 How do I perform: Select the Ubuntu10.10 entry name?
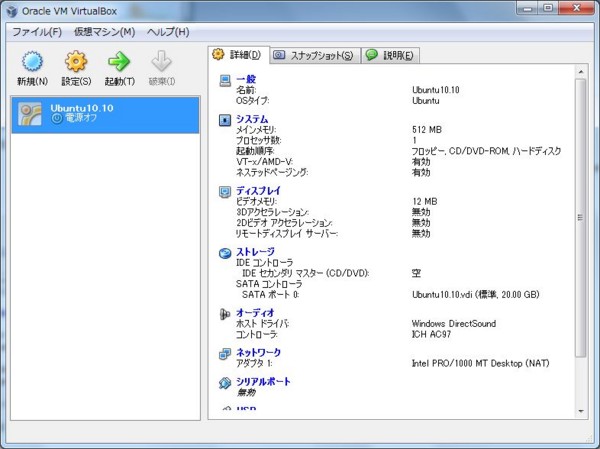(82, 108)
